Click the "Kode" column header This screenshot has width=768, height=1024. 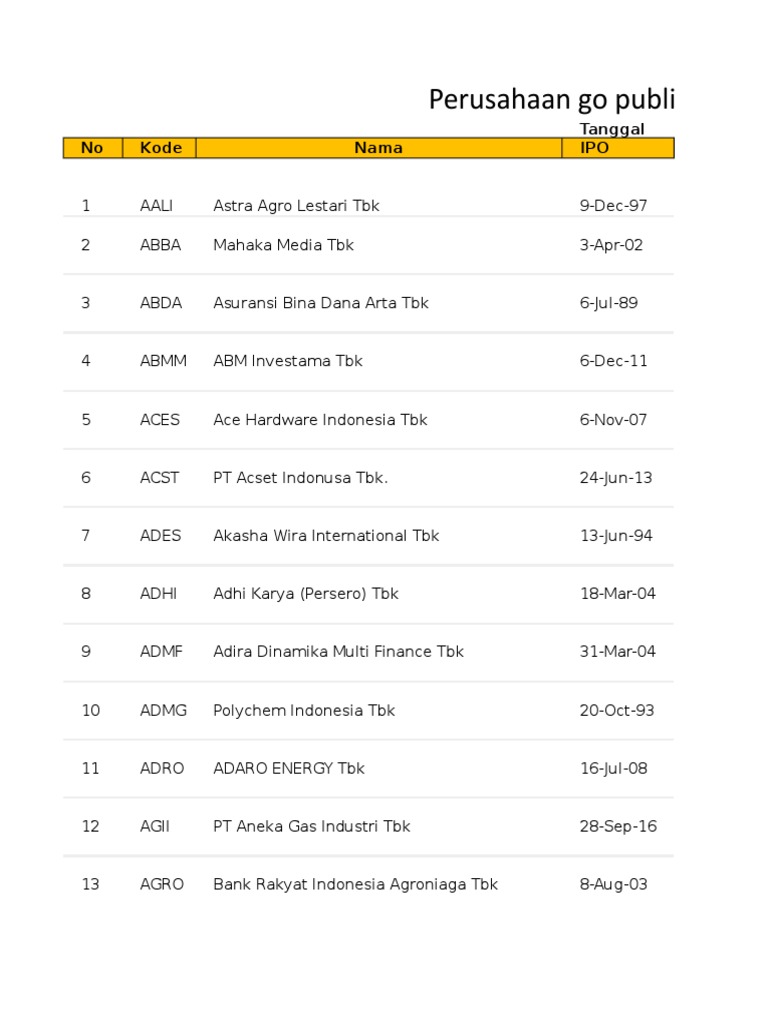tap(160, 148)
